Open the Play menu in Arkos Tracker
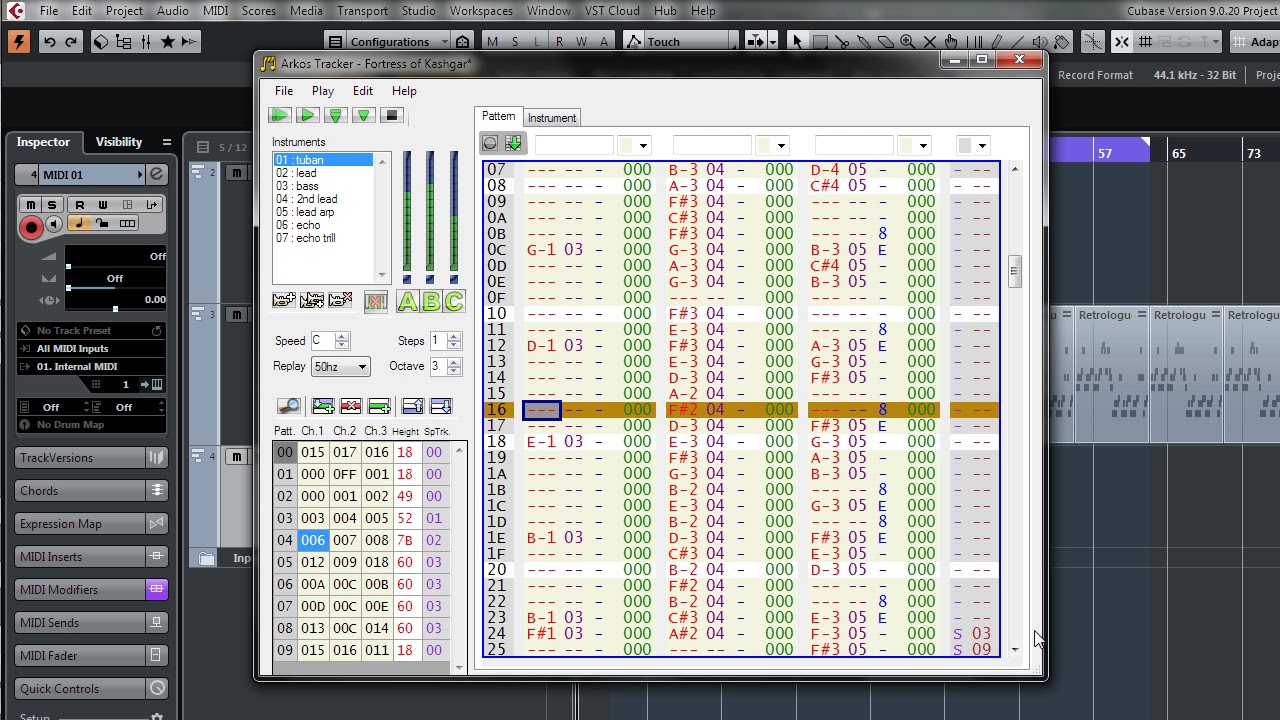 pos(323,91)
